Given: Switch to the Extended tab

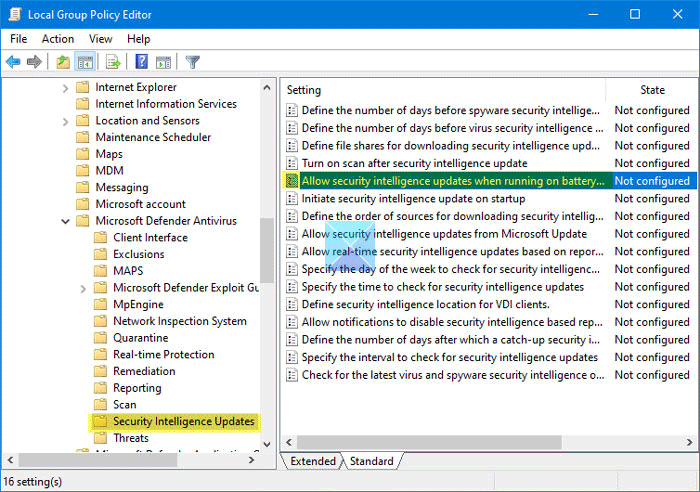Looking at the screenshot, I should click(x=313, y=461).
